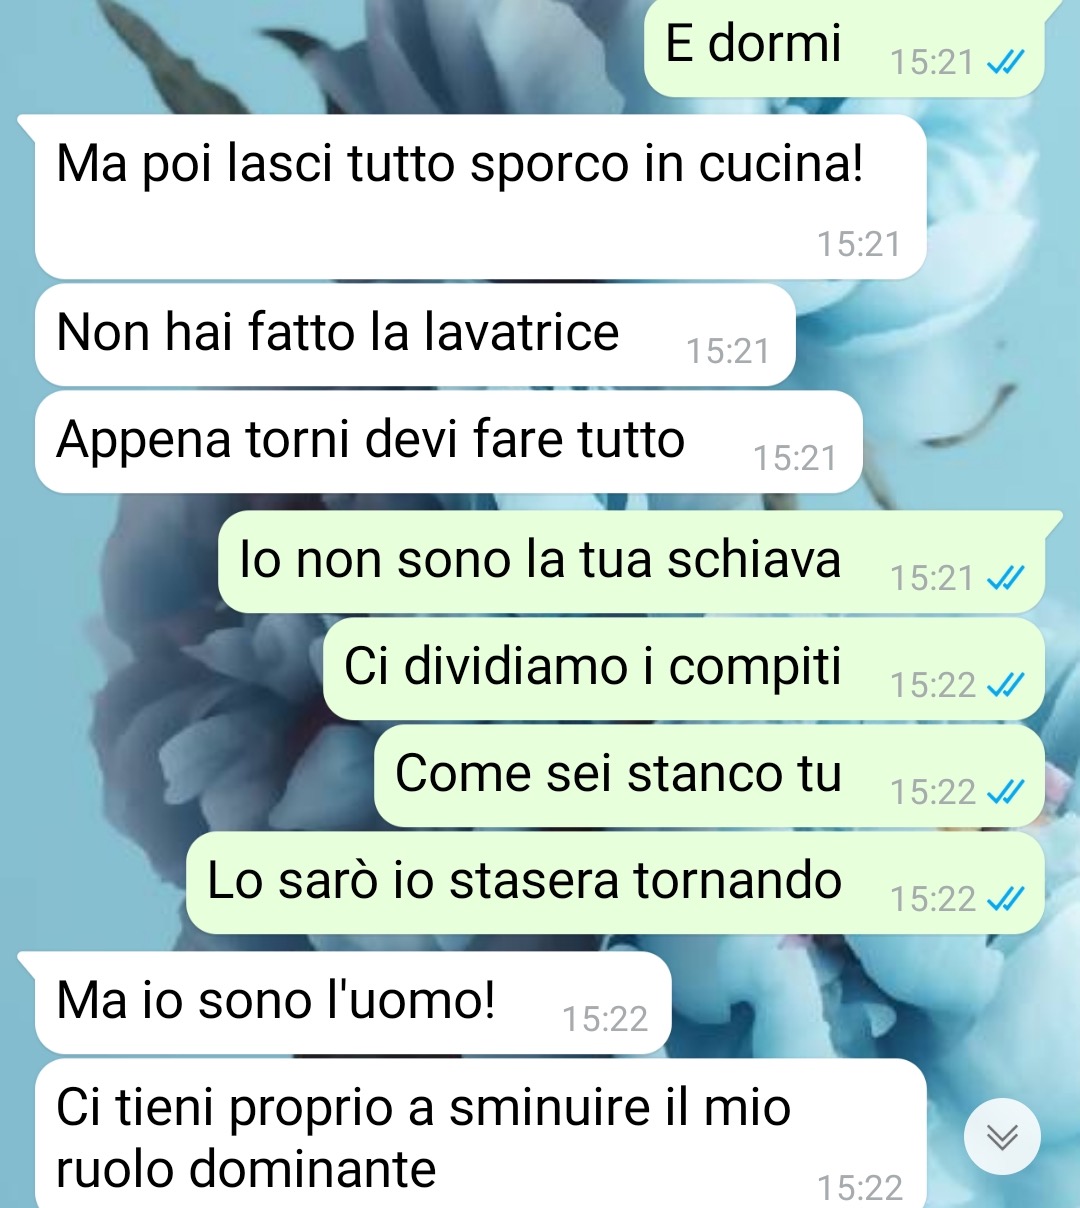Image resolution: width=1080 pixels, height=1208 pixels.
Task: Tap read checkmarks on 'E dormi' message
Action: point(1005,63)
